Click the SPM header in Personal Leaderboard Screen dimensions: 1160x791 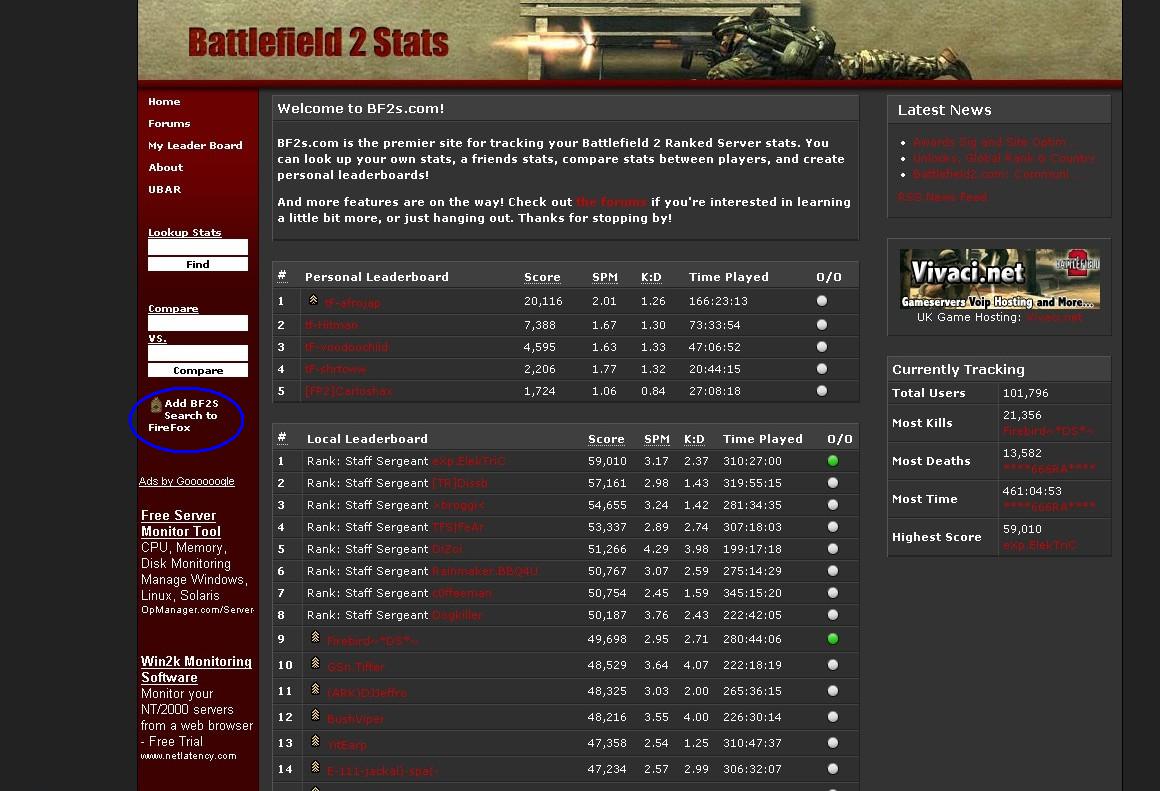pyautogui.click(x=604, y=277)
